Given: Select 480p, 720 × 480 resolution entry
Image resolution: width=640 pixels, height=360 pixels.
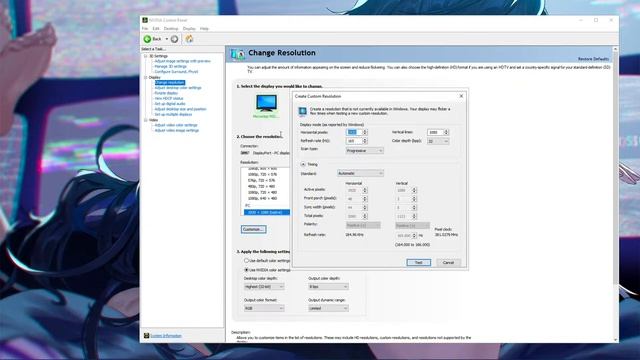Looking at the screenshot, I should [x=263, y=186].
